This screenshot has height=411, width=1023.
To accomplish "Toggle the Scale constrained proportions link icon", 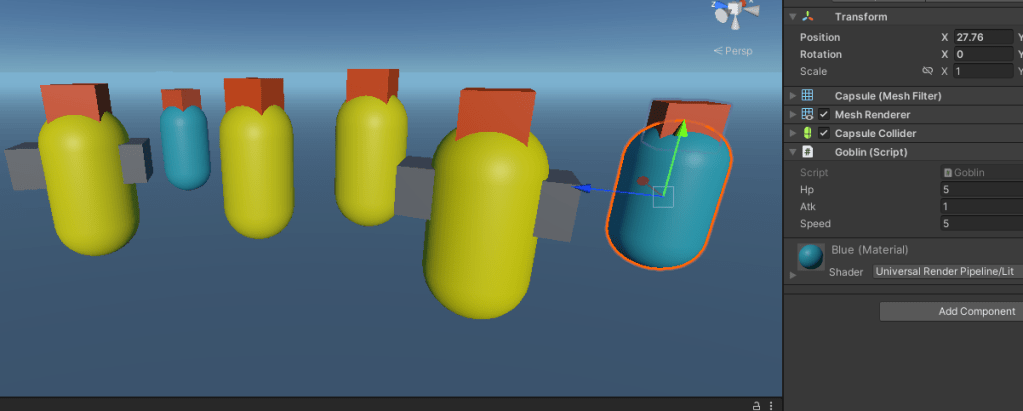I will [927, 71].
